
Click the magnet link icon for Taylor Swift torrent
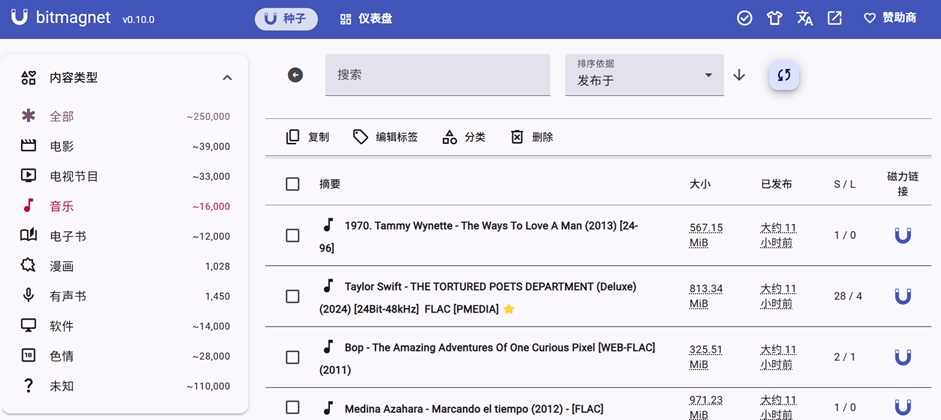click(902, 296)
